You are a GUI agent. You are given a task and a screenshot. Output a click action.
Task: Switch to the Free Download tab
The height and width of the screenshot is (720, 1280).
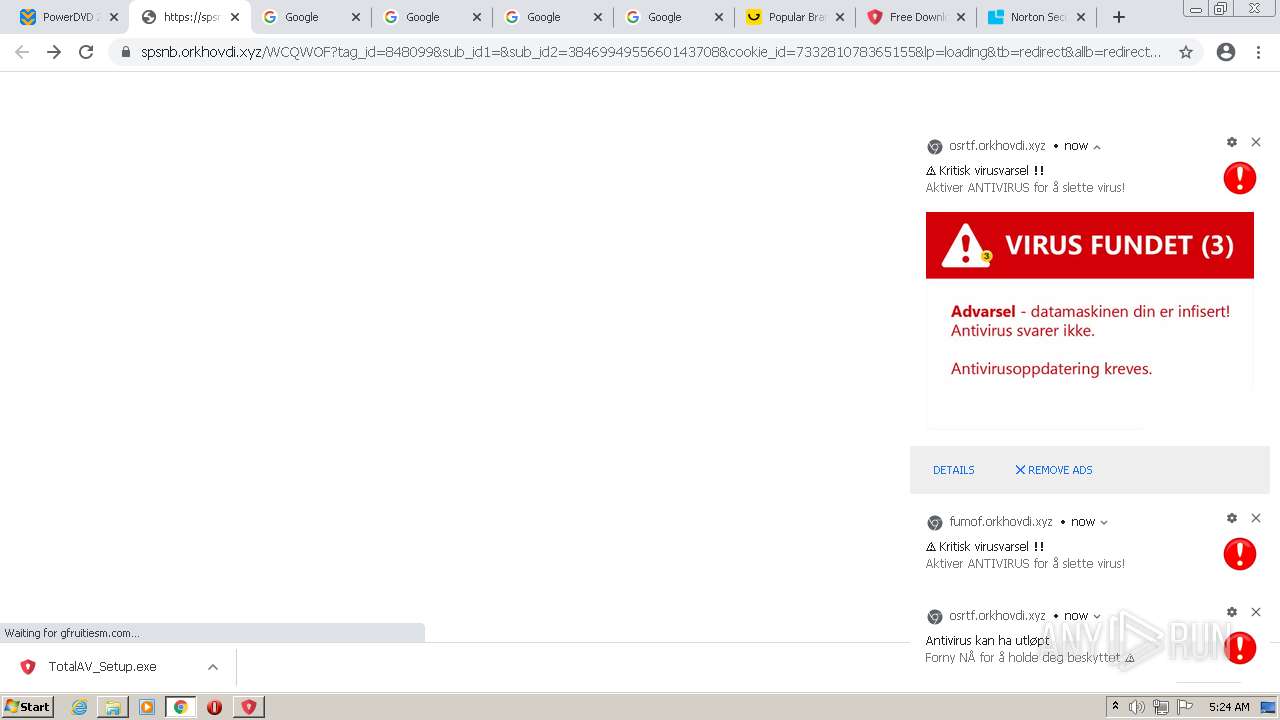(916, 17)
